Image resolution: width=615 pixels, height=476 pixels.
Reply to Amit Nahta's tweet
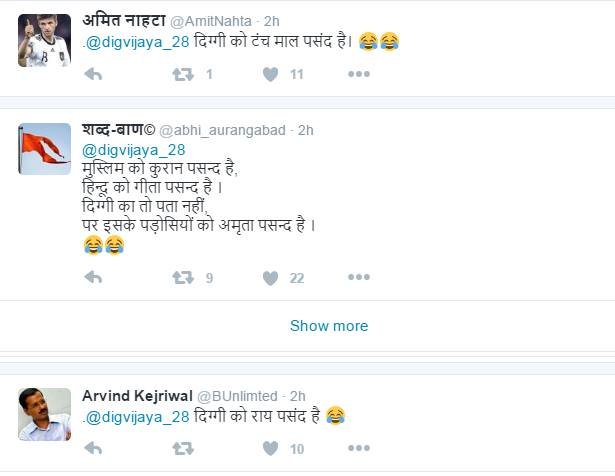click(x=93, y=74)
